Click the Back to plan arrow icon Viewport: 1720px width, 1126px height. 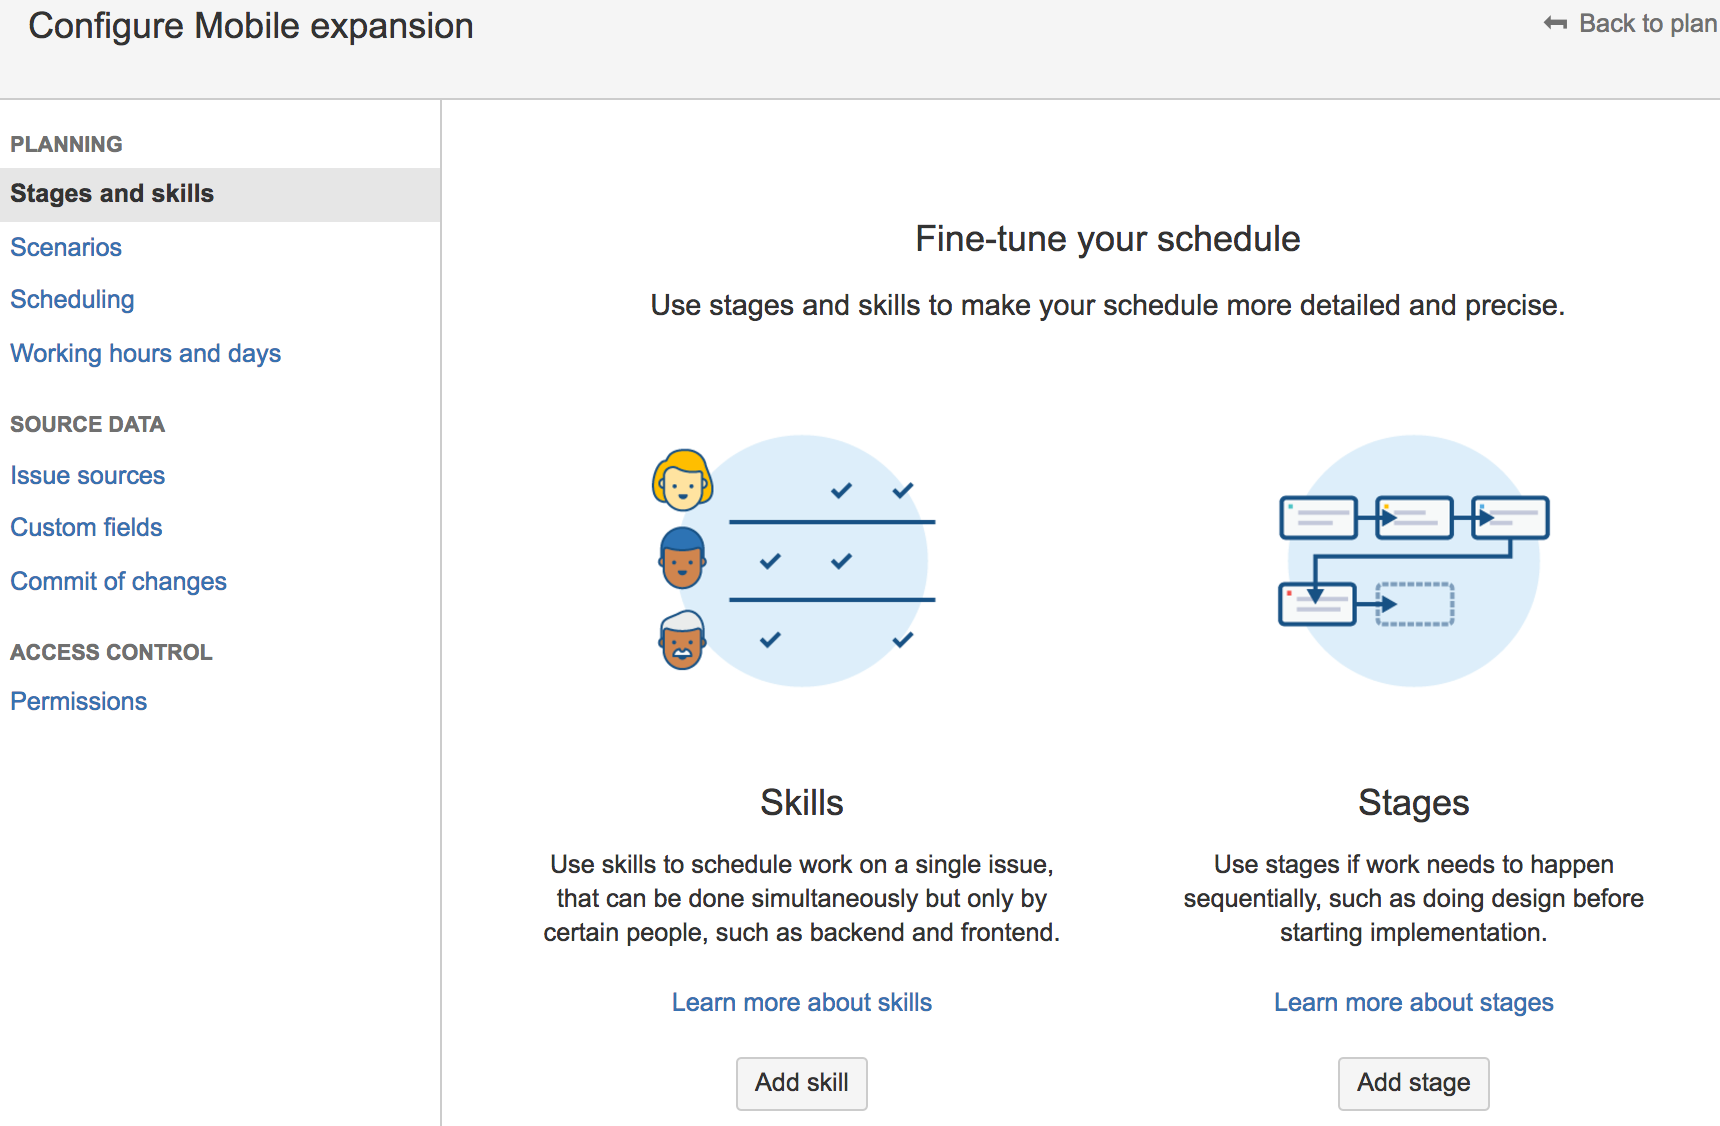click(1555, 23)
